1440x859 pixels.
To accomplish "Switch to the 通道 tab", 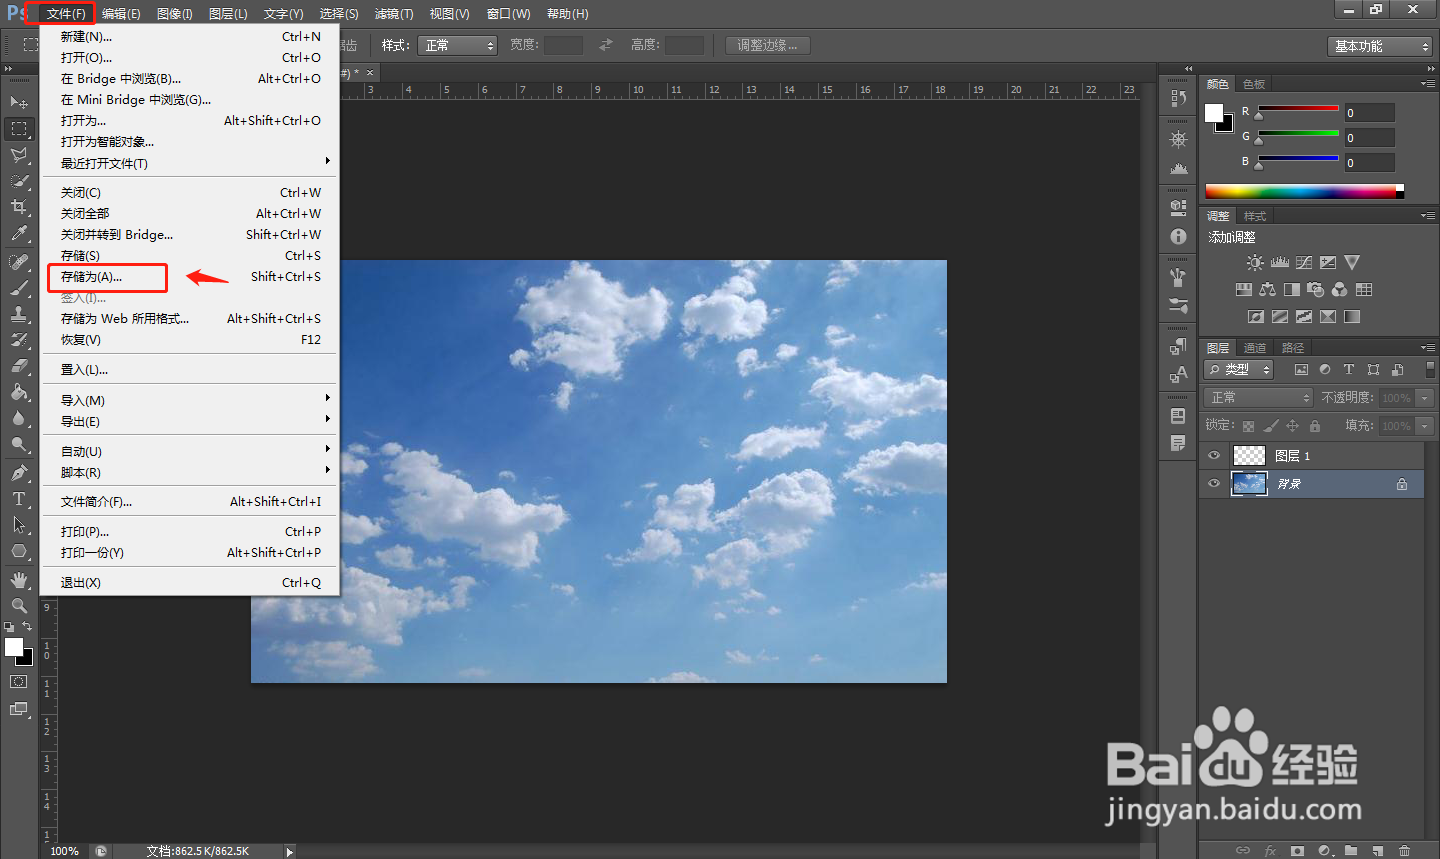I will pos(1255,348).
